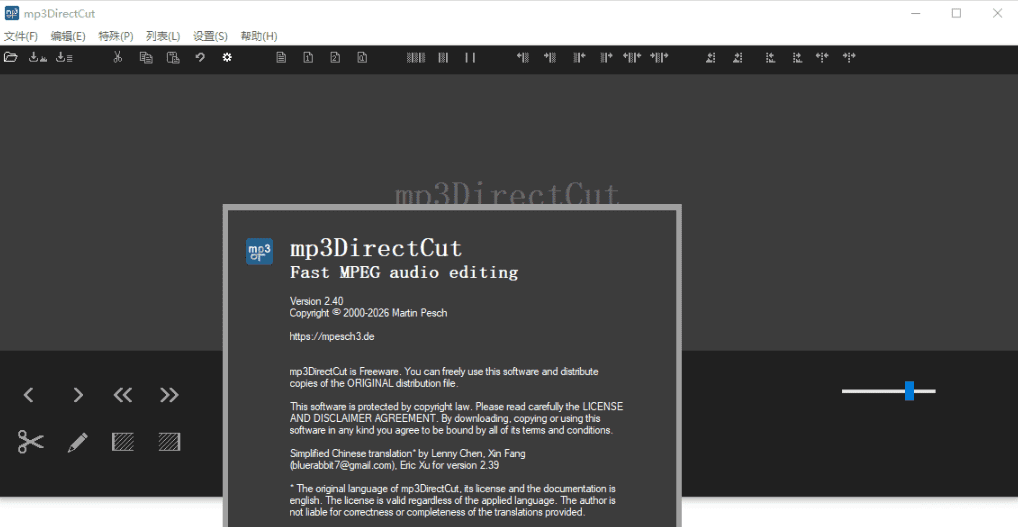Click the copy icon in toolbar
Viewport: 1018px width, 527px height.
146,57
